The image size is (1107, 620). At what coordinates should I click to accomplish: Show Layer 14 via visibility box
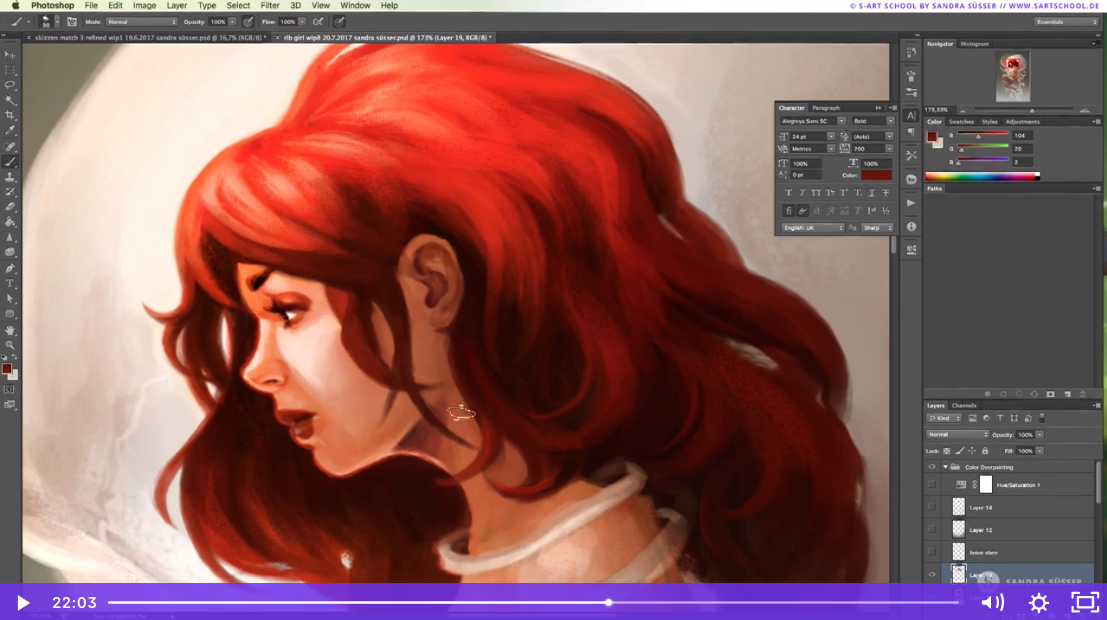tap(932, 507)
